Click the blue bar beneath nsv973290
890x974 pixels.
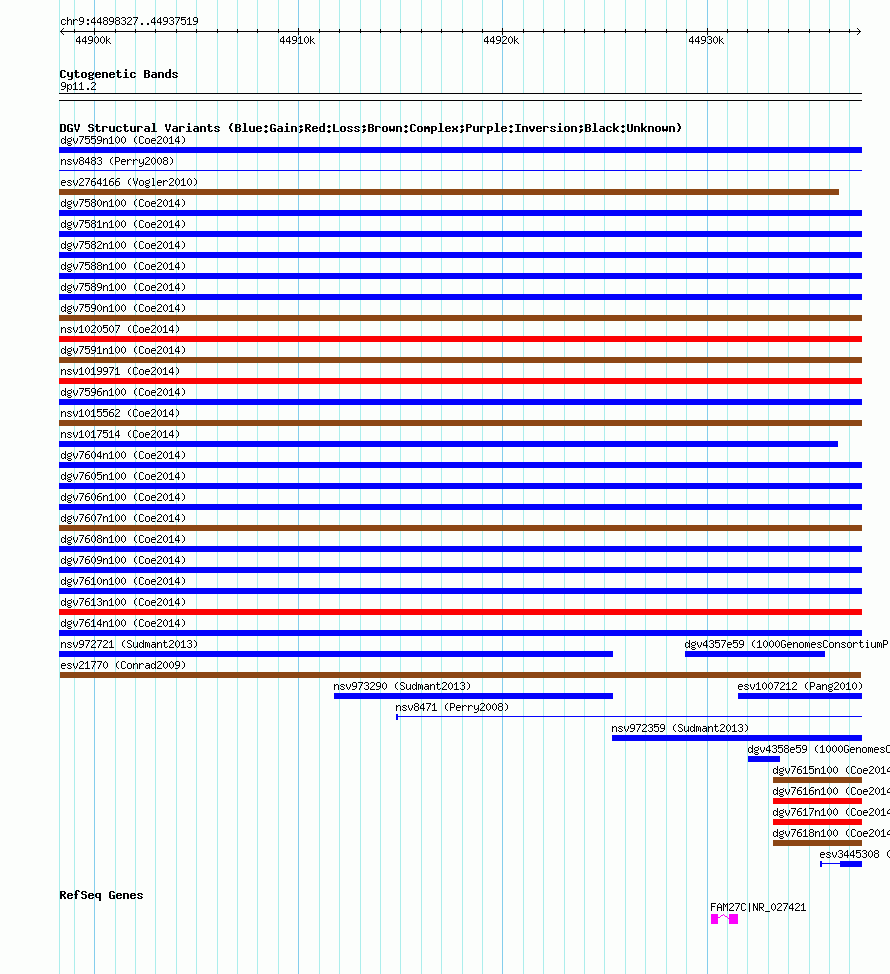473,696
